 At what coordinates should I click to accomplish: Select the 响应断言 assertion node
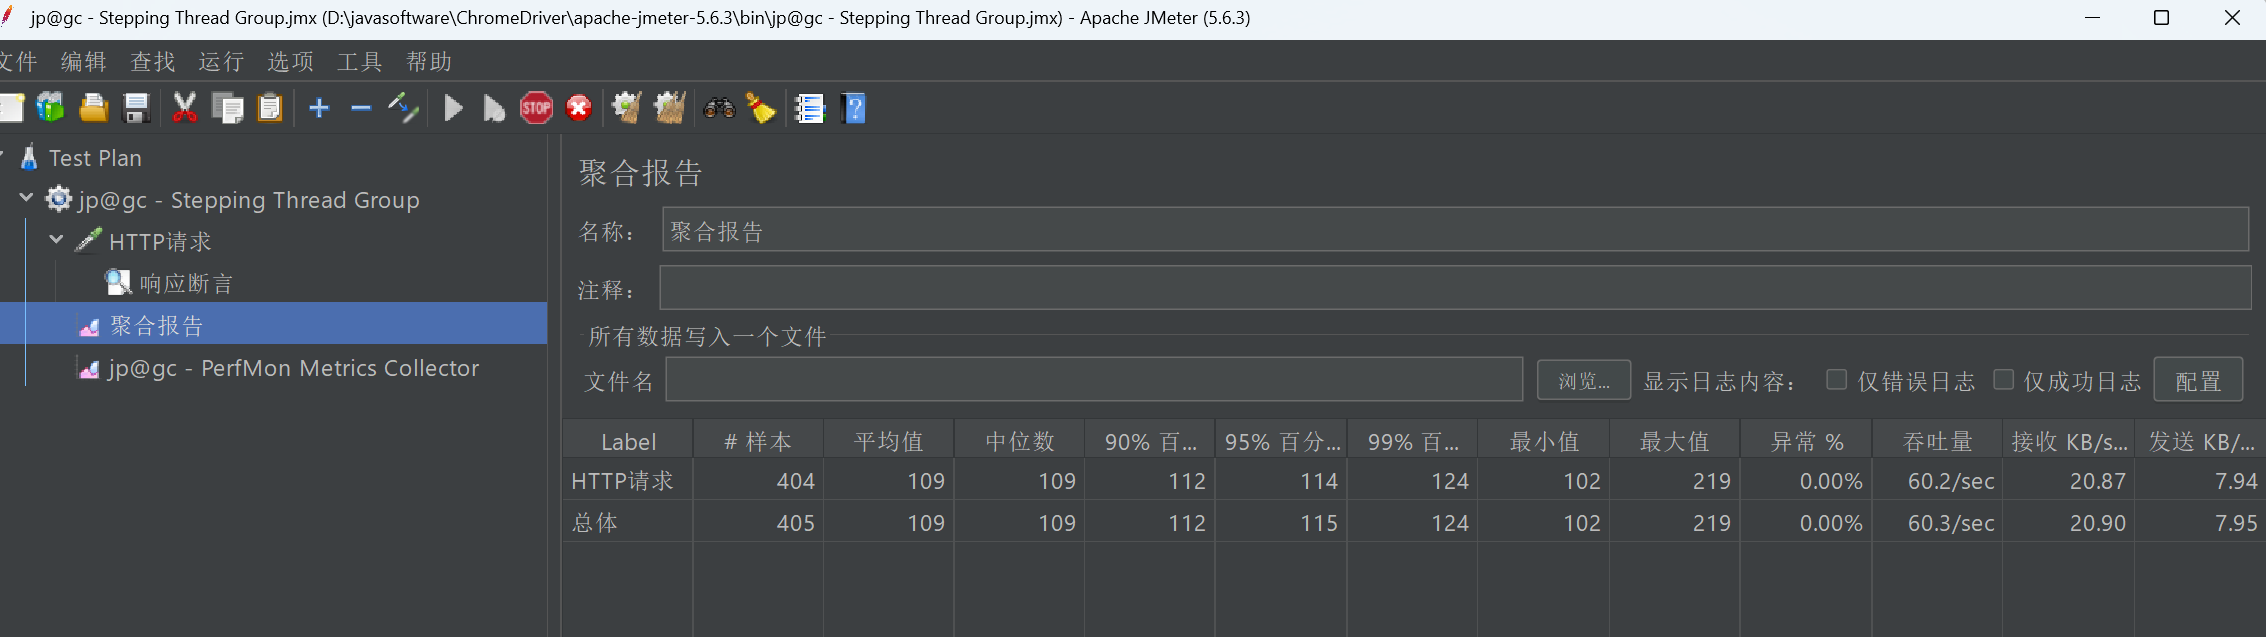click(x=186, y=284)
